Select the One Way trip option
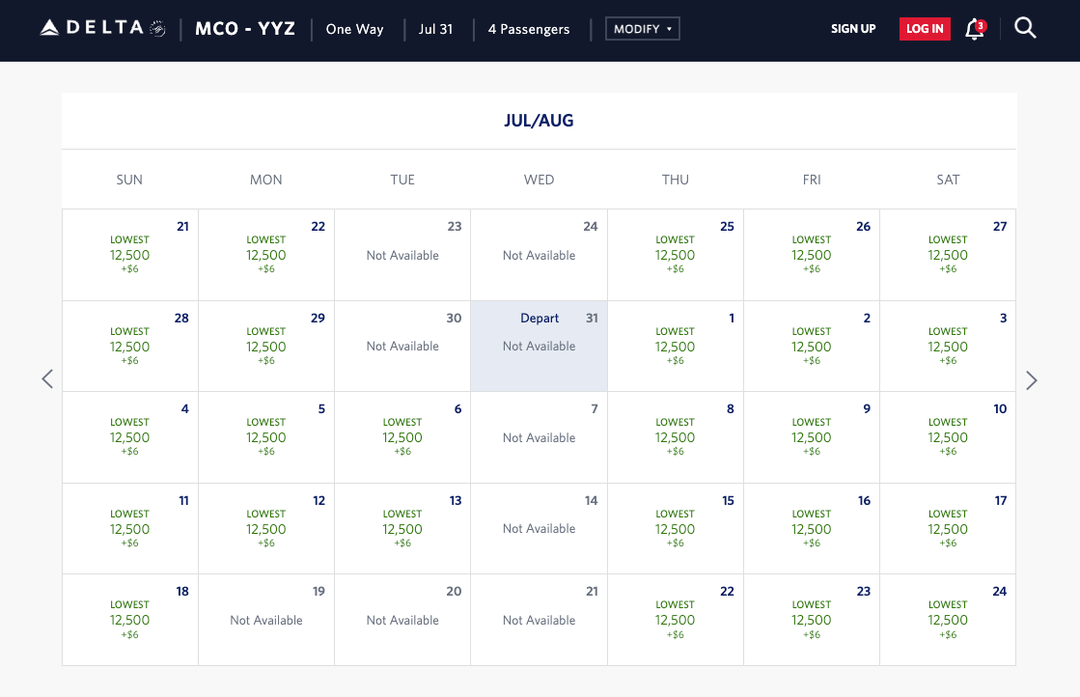Image resolution: width=1080 pixels, height=697 pixels. [x=354, y=29]
